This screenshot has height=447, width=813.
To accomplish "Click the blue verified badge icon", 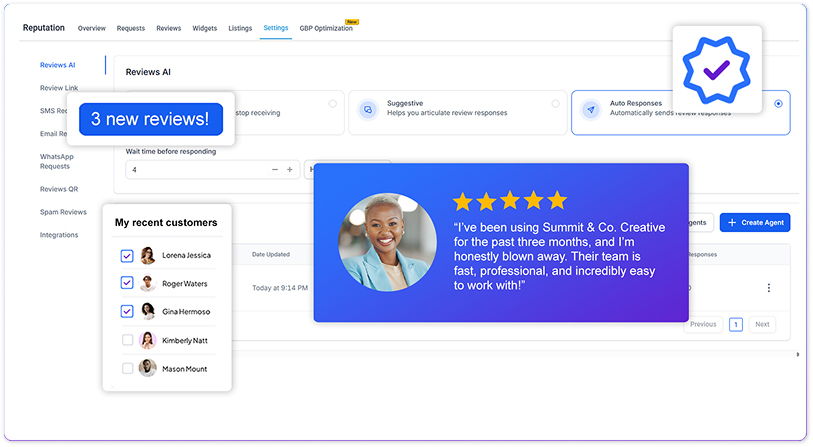I will (x=716, y=69).
